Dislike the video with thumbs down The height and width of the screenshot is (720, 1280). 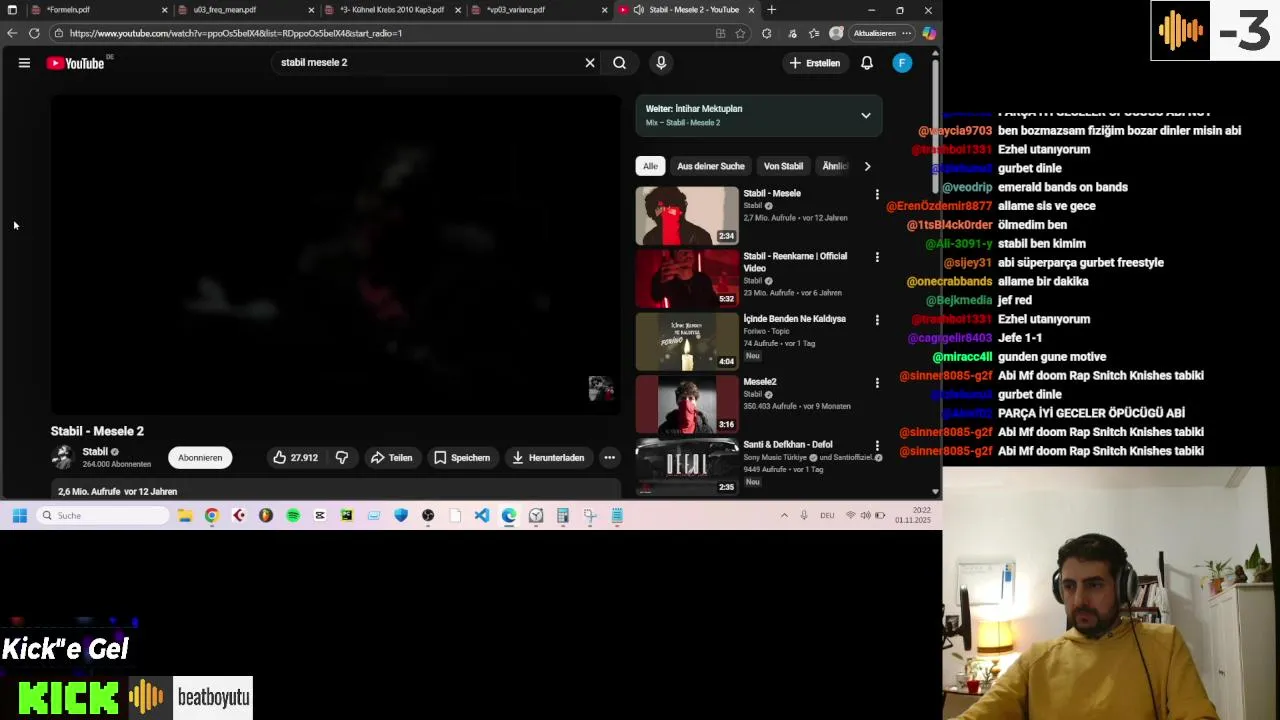(x=342, y=458)
